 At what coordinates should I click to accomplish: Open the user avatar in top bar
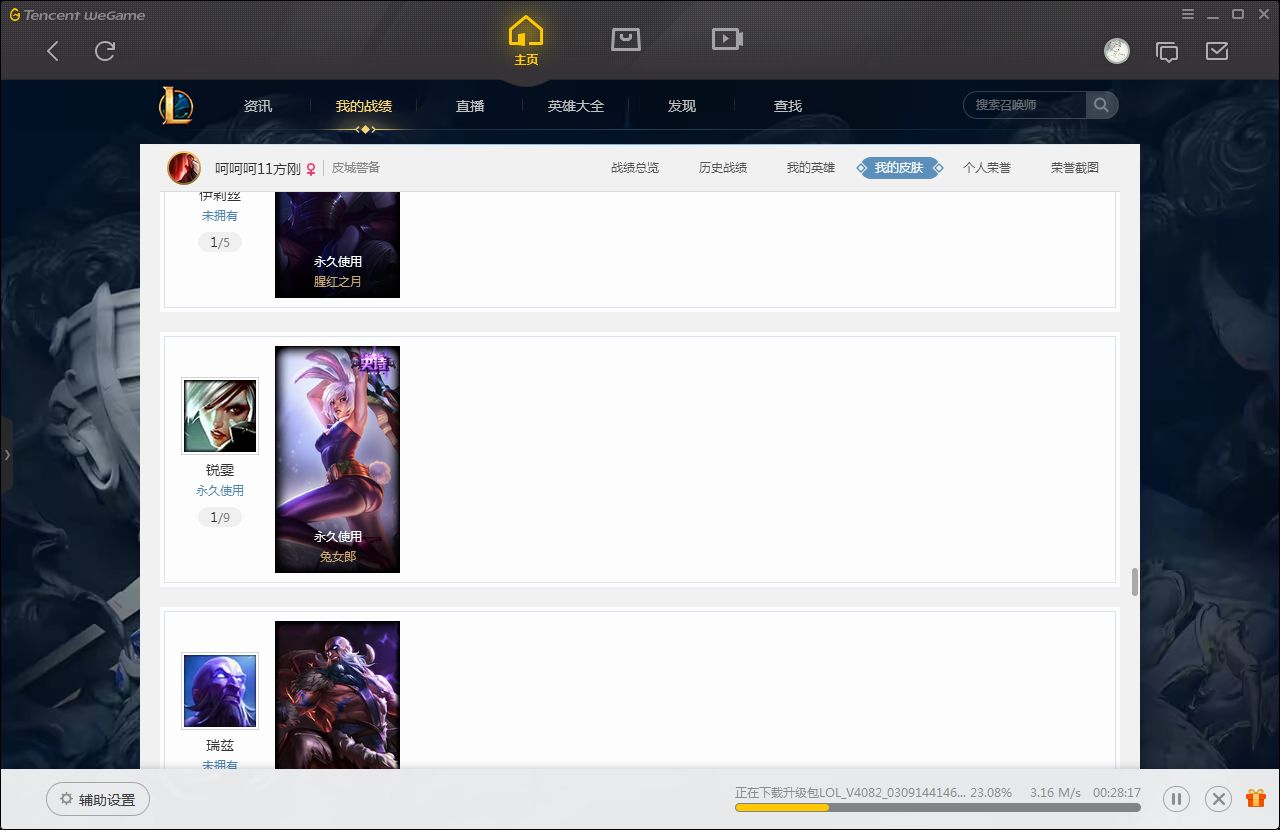pos(1117,51)
